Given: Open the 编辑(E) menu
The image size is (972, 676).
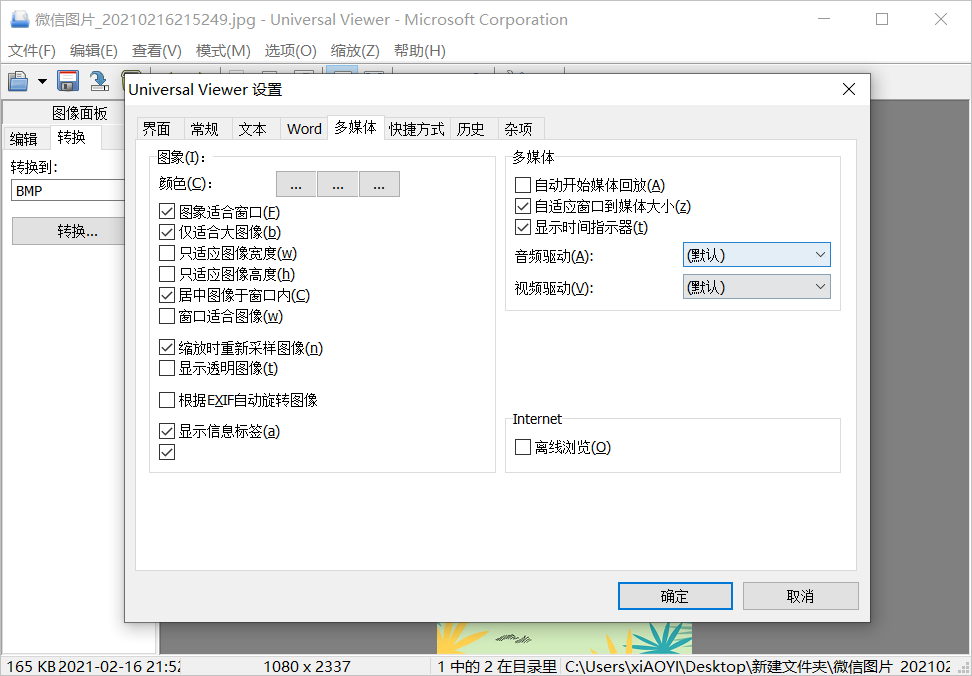Looking at the screenshot, I should pyautogui.click(x=94, y=51).
